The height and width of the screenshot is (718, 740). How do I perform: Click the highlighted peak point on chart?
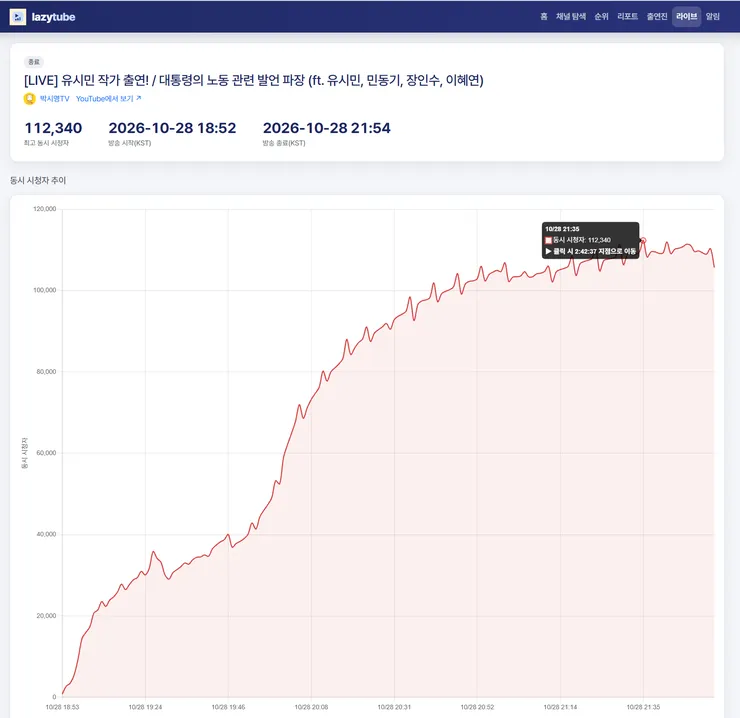tap(643, 241)
